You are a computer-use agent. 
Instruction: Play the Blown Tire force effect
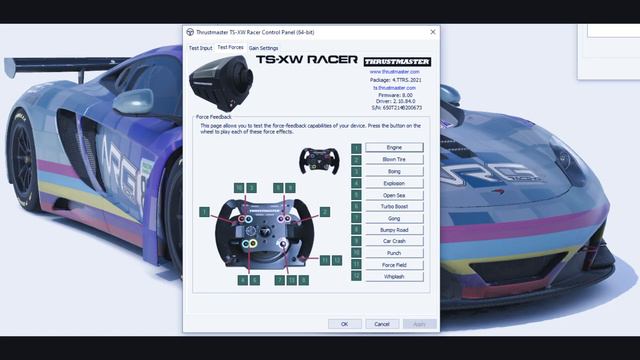[x=394, y=159]
